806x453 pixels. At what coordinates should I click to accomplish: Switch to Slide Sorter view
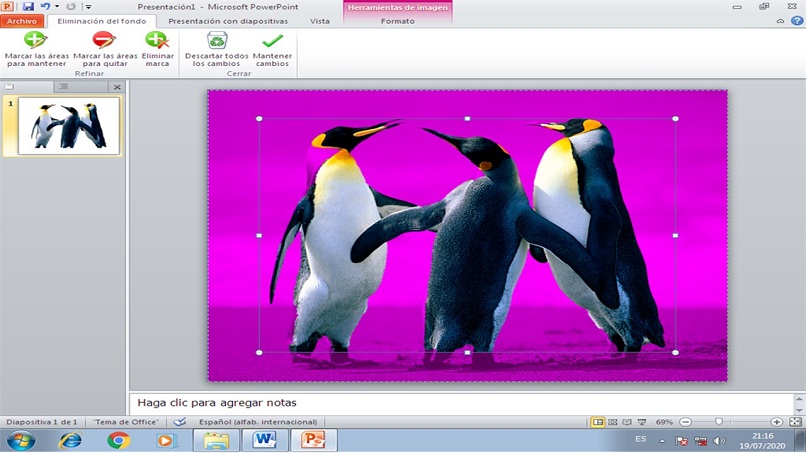(x=613, y=422)
